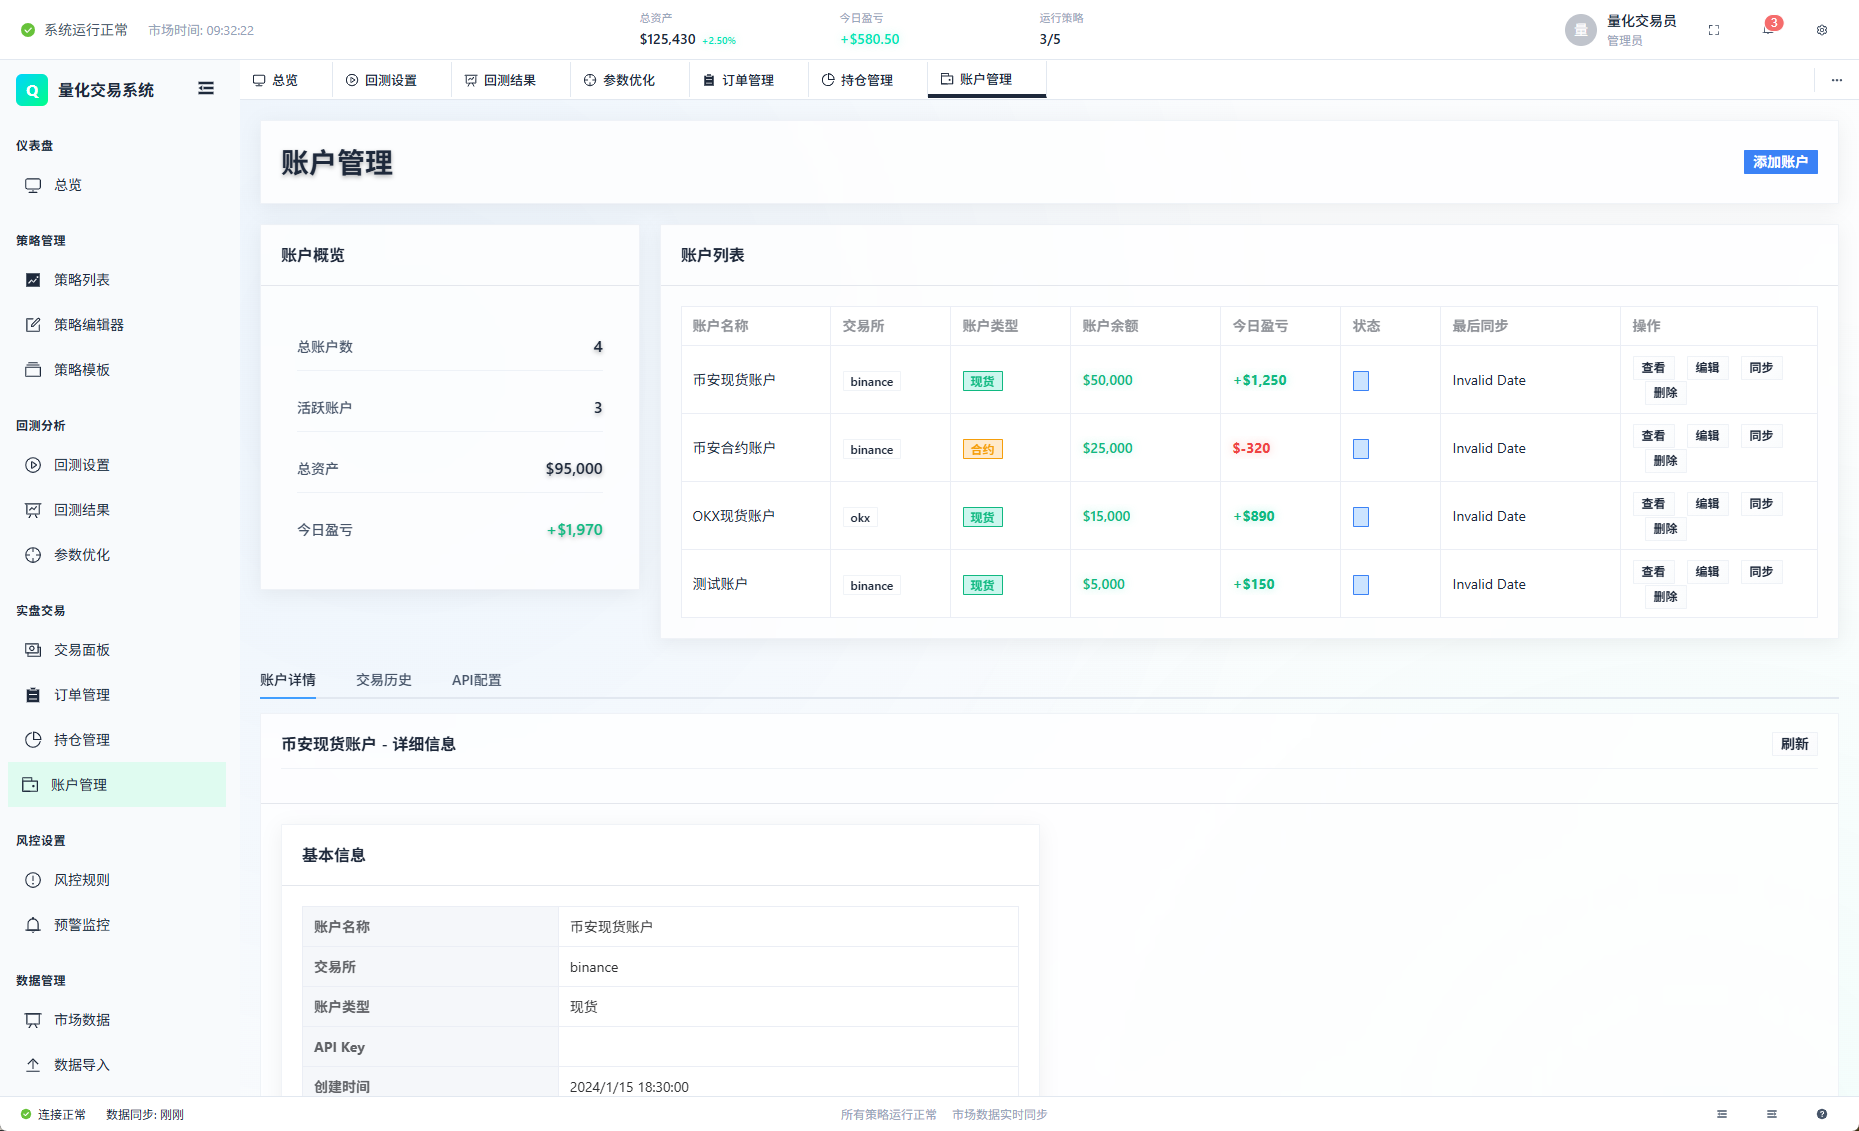Viewport: 1859px width, 1131px height.
Task: Click the $-320 profit value
Action: point(1251,448)
